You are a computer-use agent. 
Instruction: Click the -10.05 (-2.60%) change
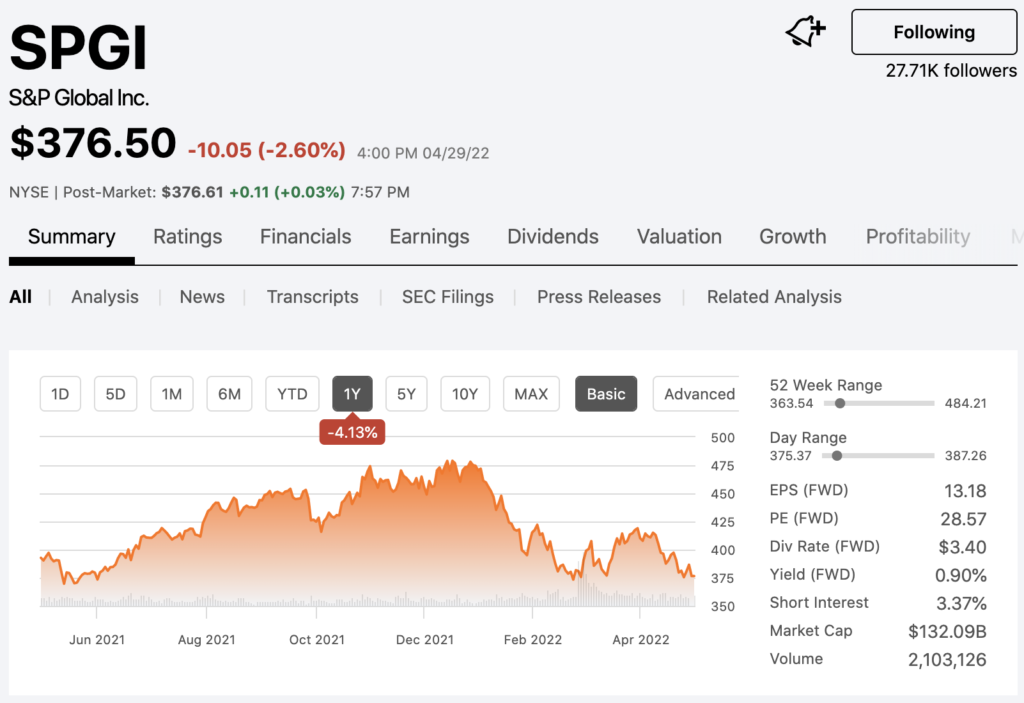[x=266, y=150]
